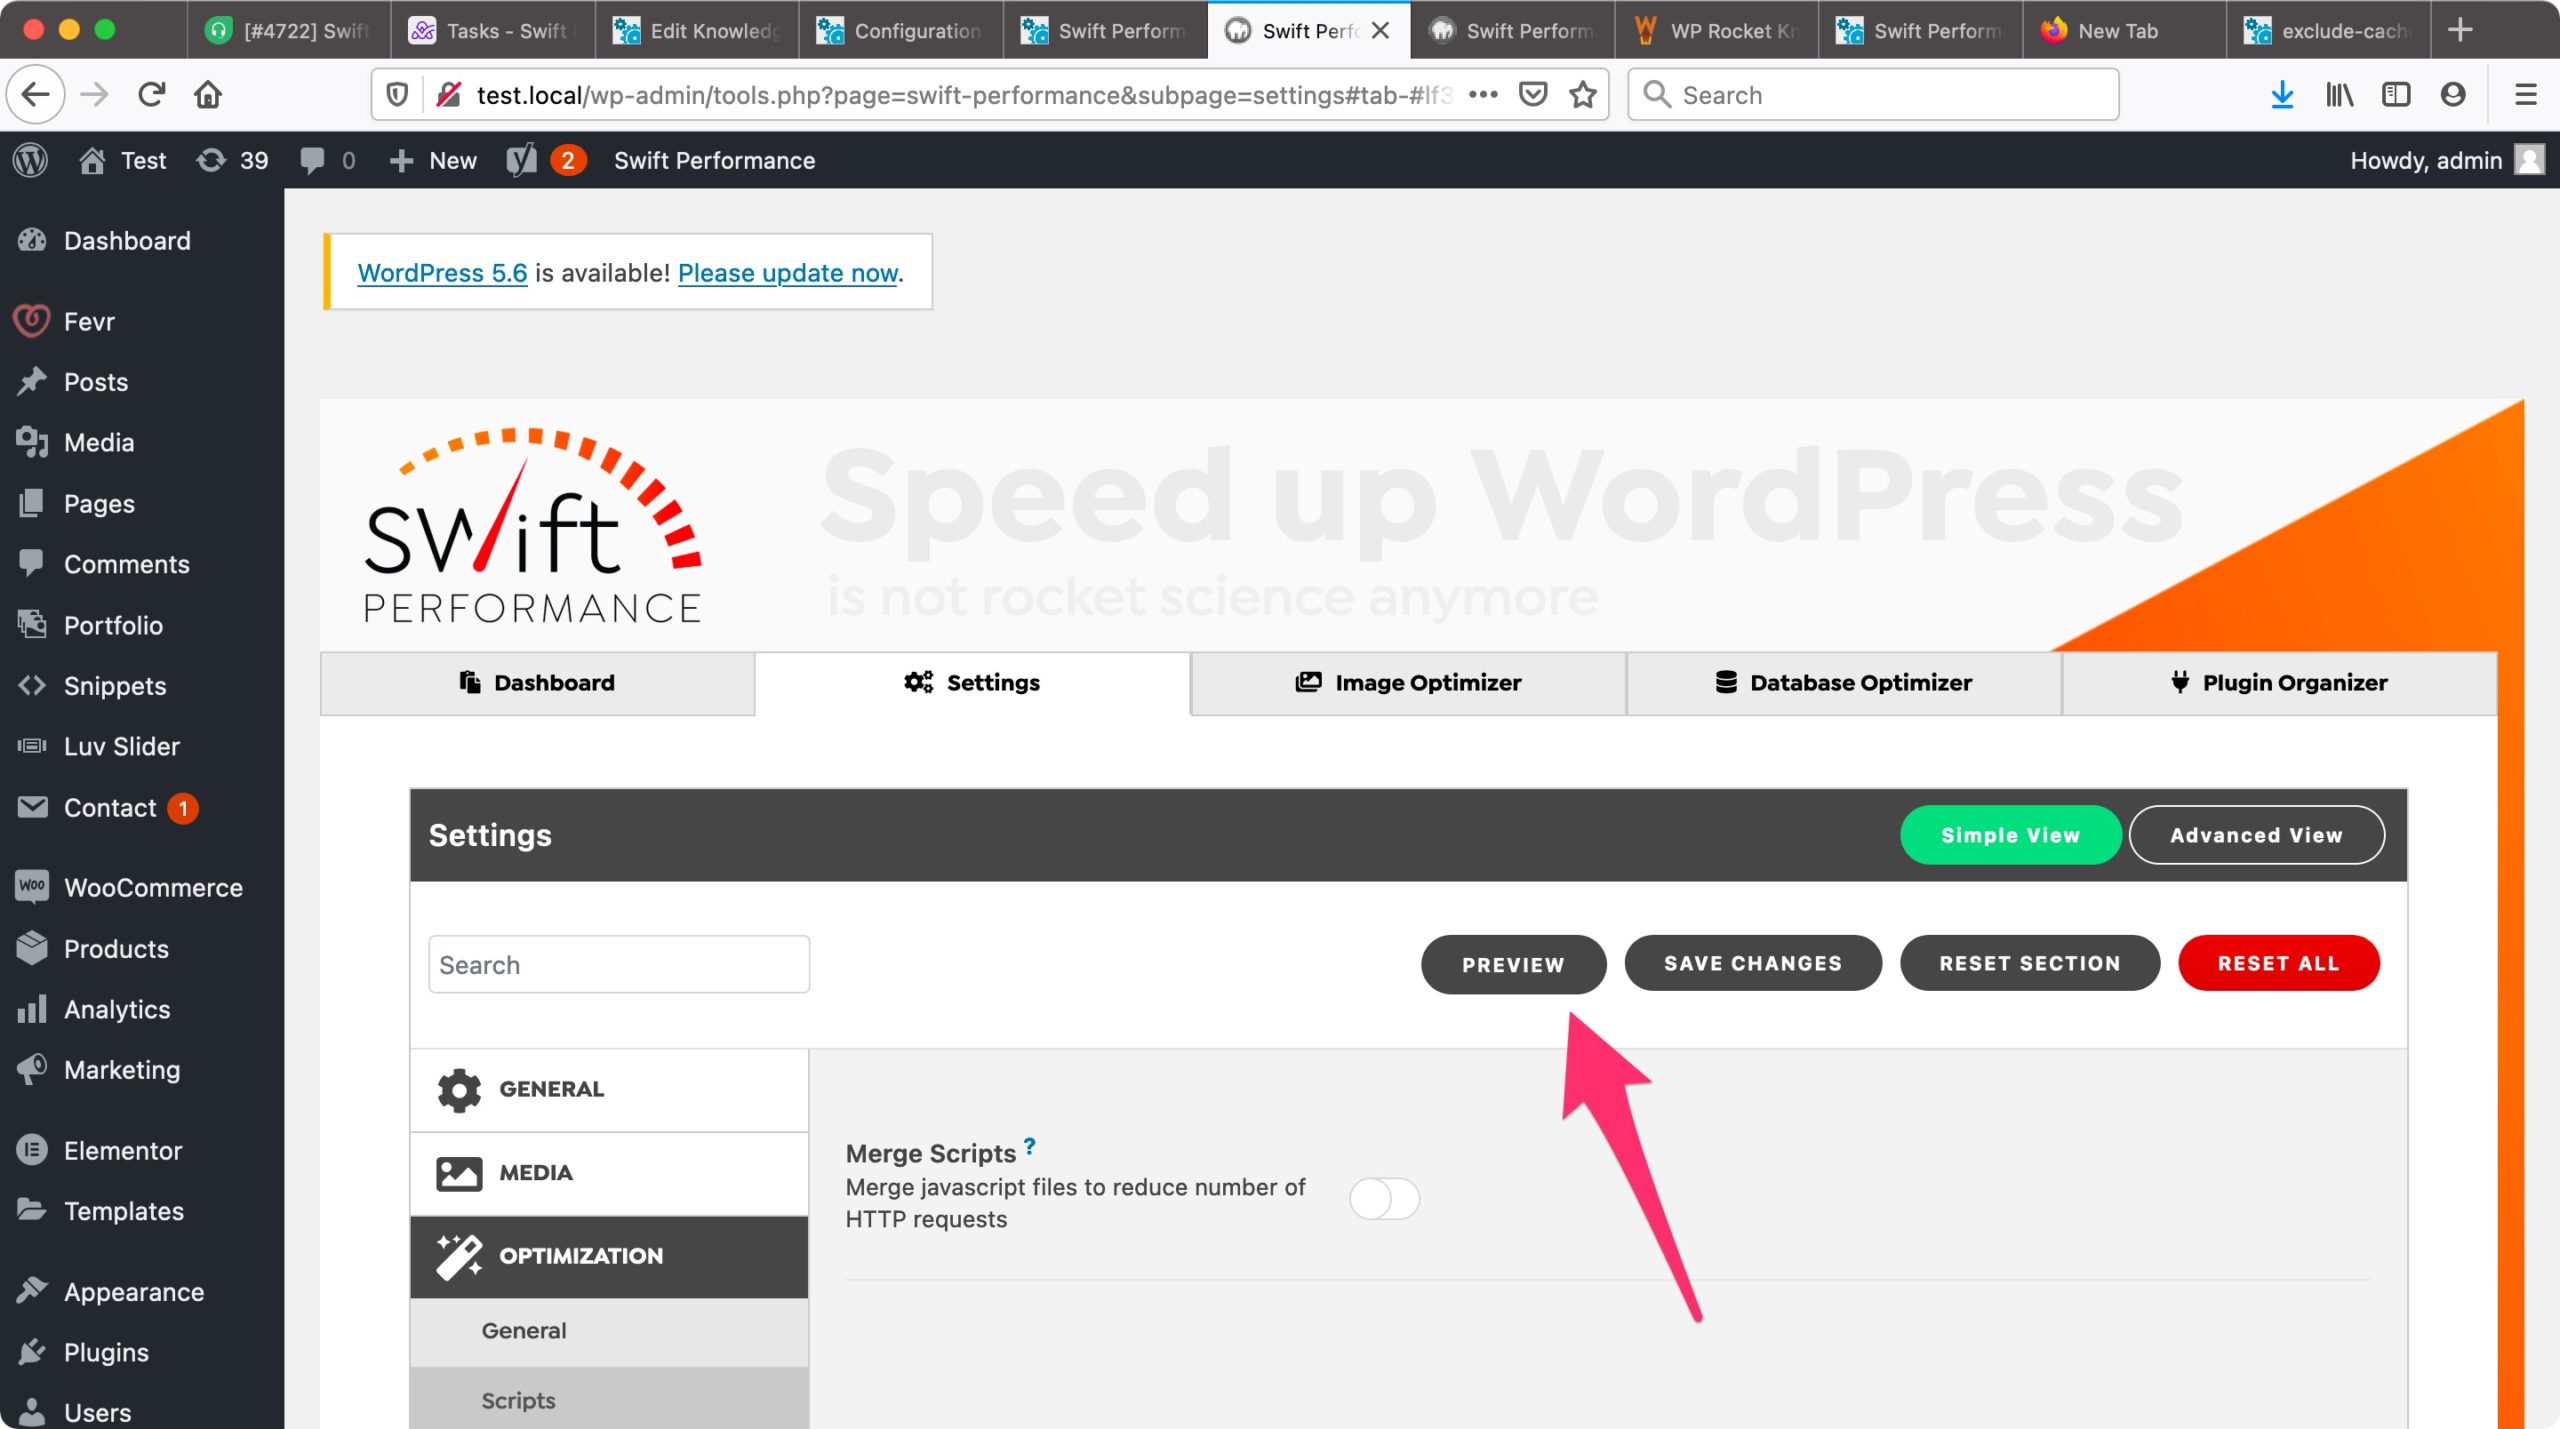Close the active Swift Performance browser tab
This screenshot has height=1429, width=2560.
tap(1380, 30)
